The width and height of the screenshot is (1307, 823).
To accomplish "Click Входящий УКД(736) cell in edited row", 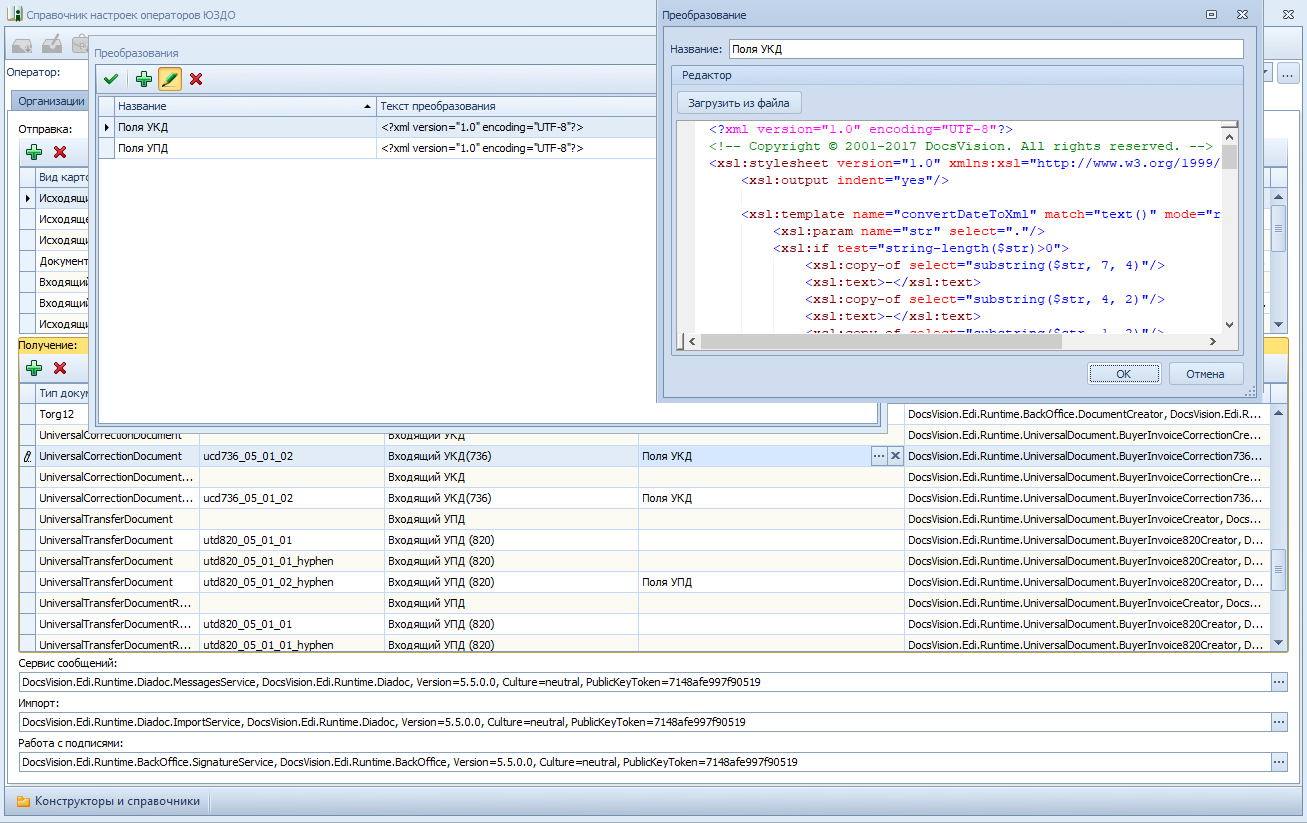I will pyautogui.click(x=511, y=456).
